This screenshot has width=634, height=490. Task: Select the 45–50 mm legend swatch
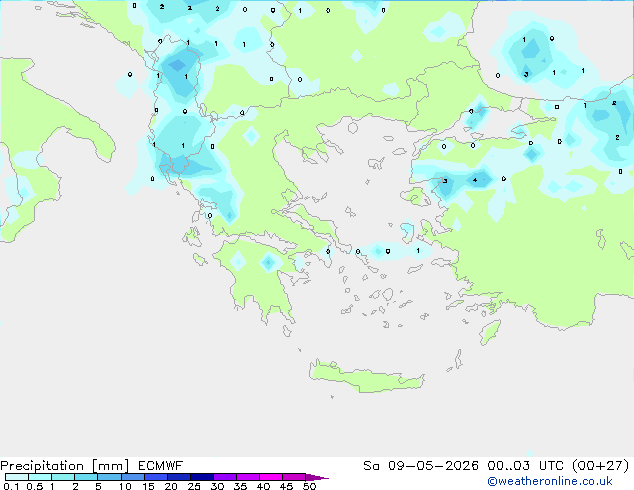pyautogui.click(x=294, y=477)
